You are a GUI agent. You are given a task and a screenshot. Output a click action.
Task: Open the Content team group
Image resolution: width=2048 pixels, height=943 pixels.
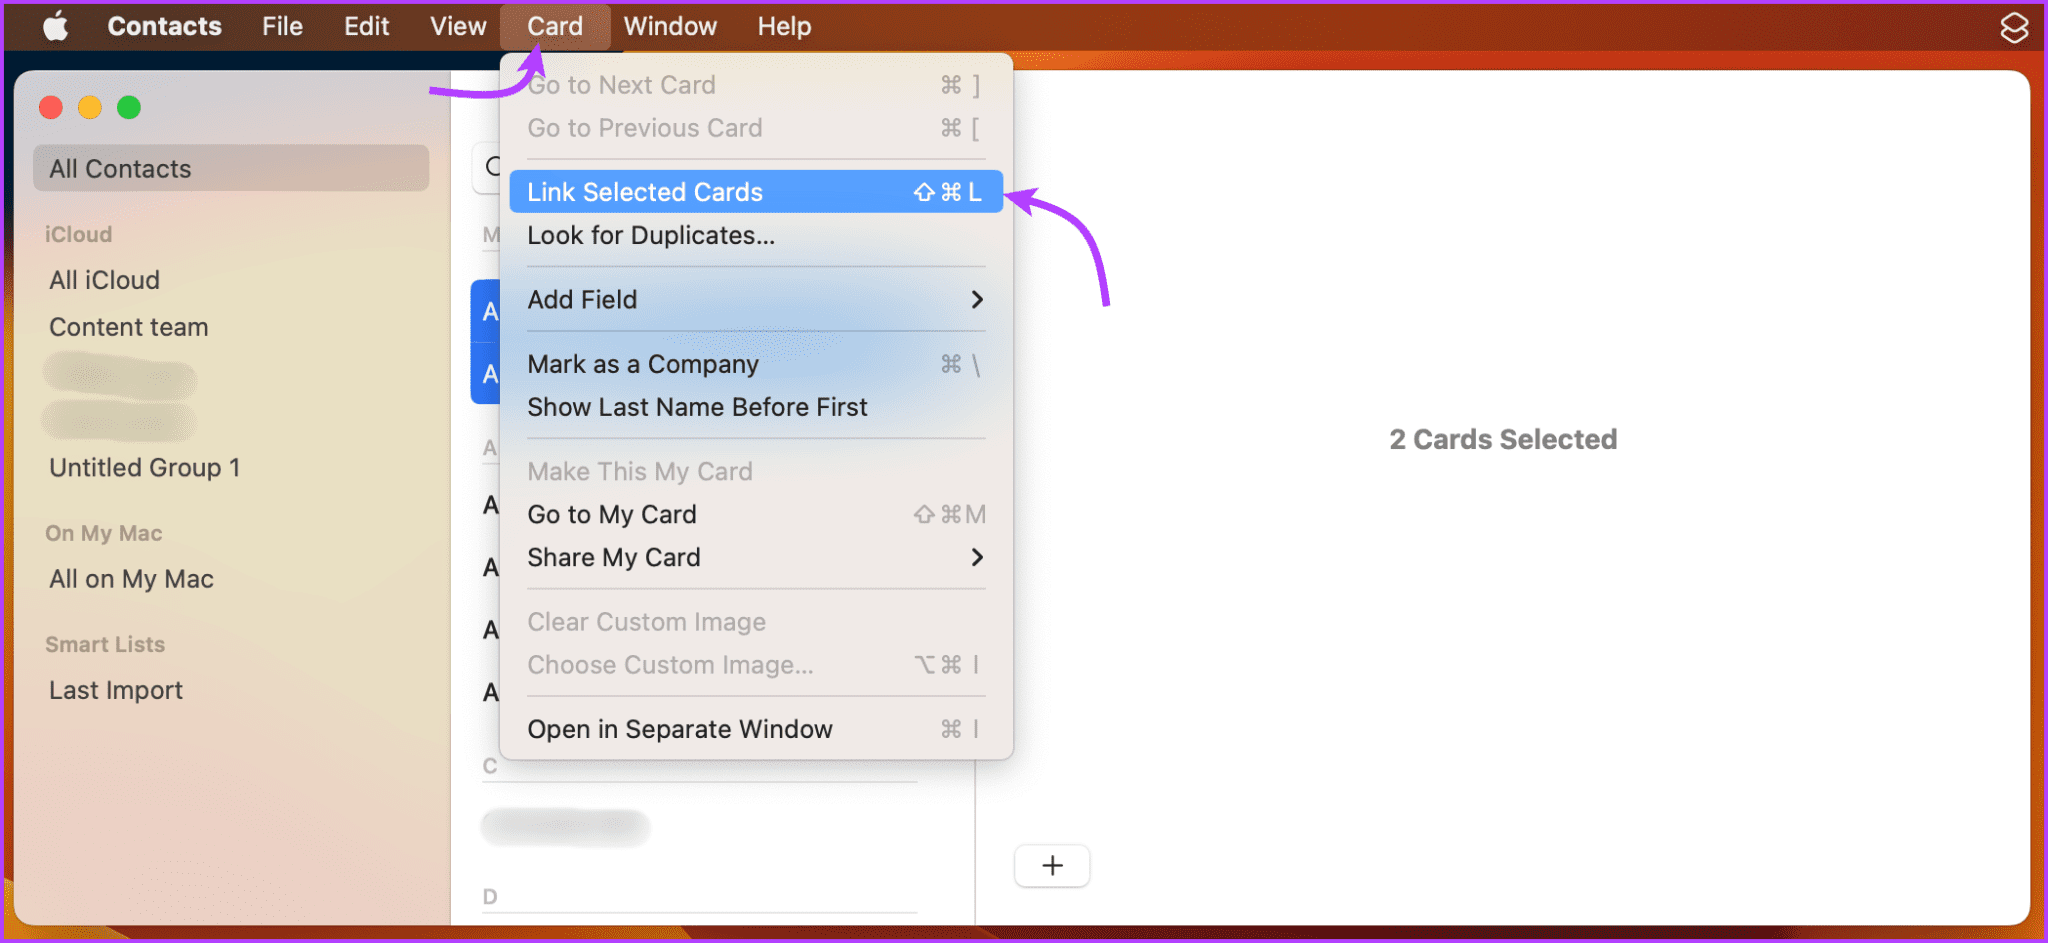point(128,326)
